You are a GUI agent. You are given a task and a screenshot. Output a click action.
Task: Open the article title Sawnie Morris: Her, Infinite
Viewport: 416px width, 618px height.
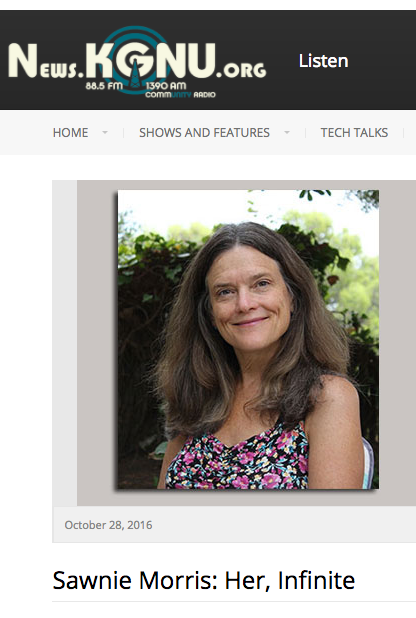[204, 581]
